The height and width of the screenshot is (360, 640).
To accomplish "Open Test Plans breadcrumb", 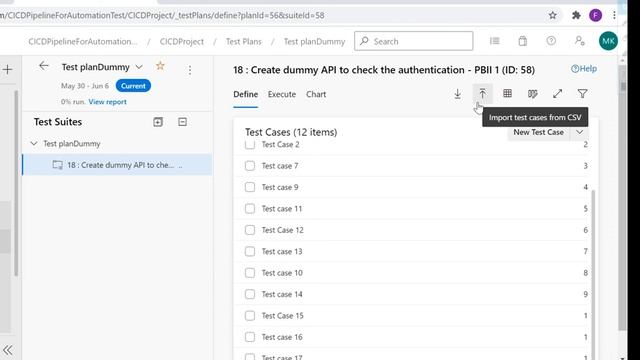I will pyautogui.click(x=244, y=41).
